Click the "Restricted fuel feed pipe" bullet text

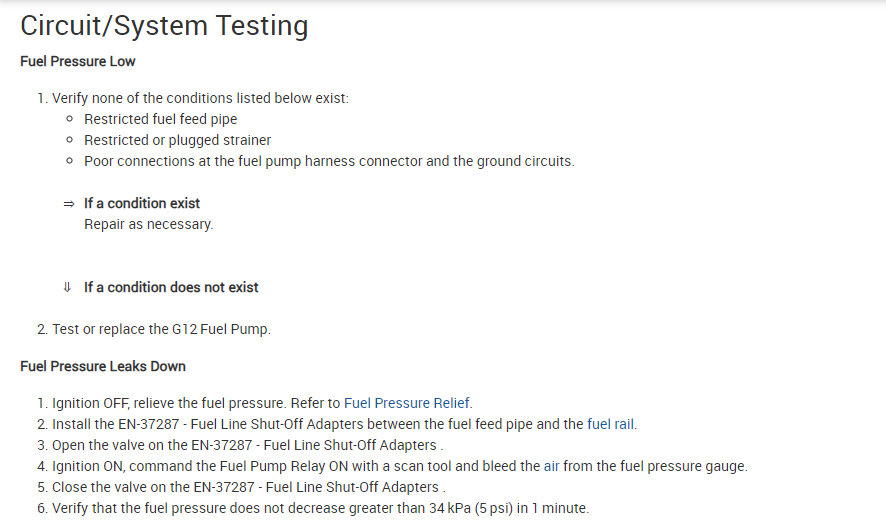click(160, 119)
